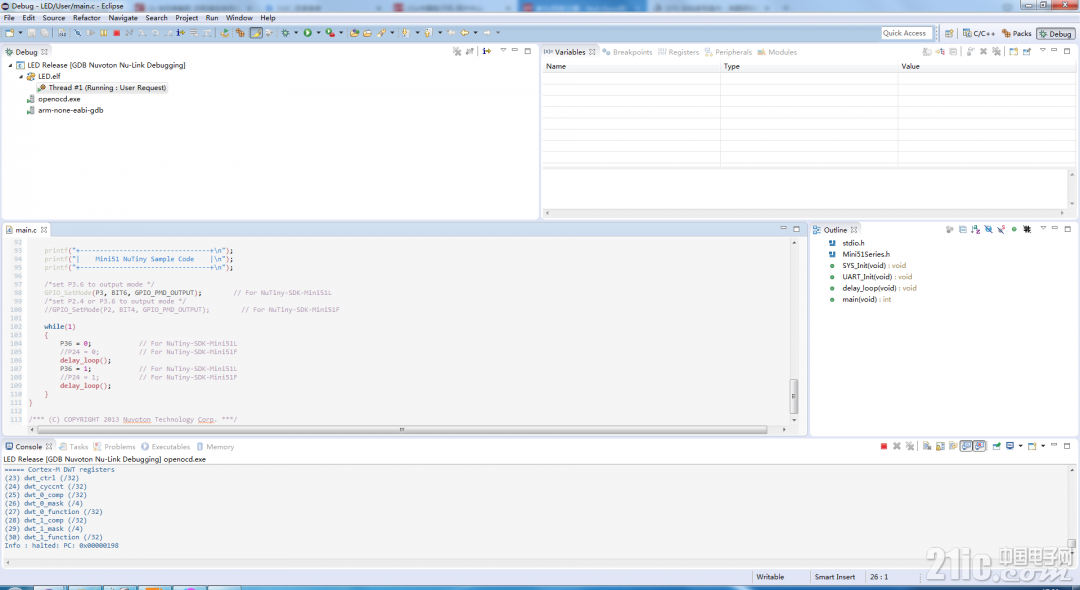Screen dimensions: 1080x590
Task: Click the External Tools run icon
Action: point(330,33)
